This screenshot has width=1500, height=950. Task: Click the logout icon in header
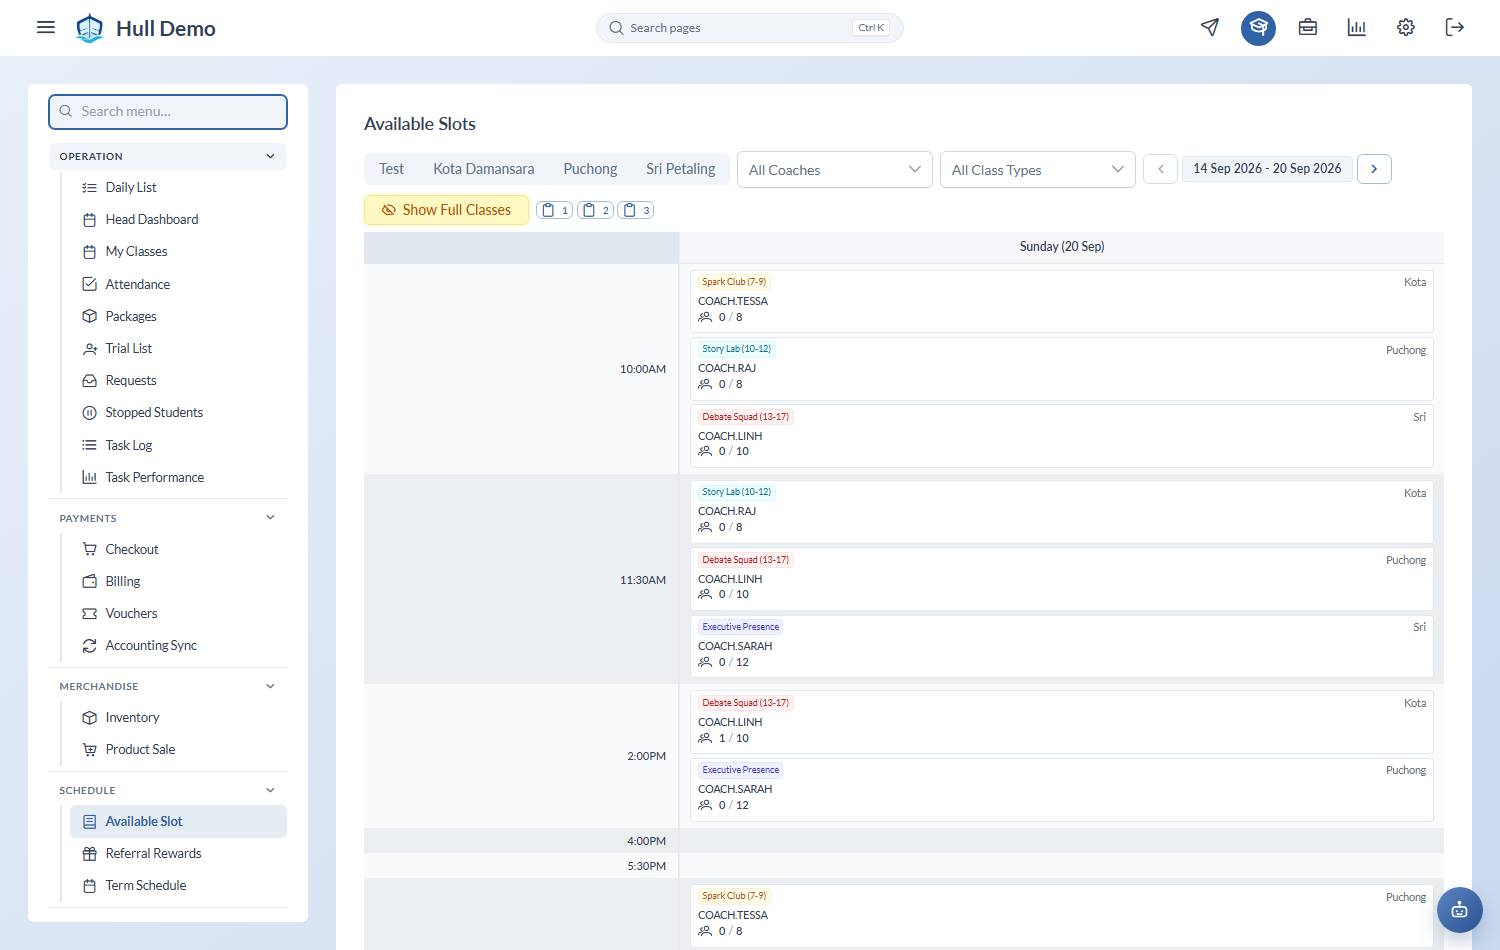pos(1454,27)
